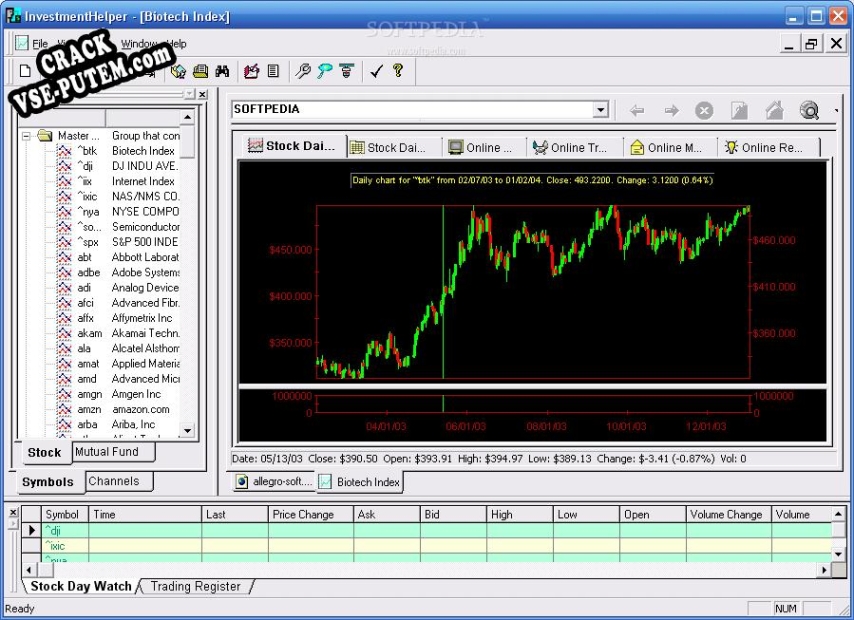854x620 pixels.
Task: Click the wrench settings toolbar icon
Action: click(x=303, y=71)
